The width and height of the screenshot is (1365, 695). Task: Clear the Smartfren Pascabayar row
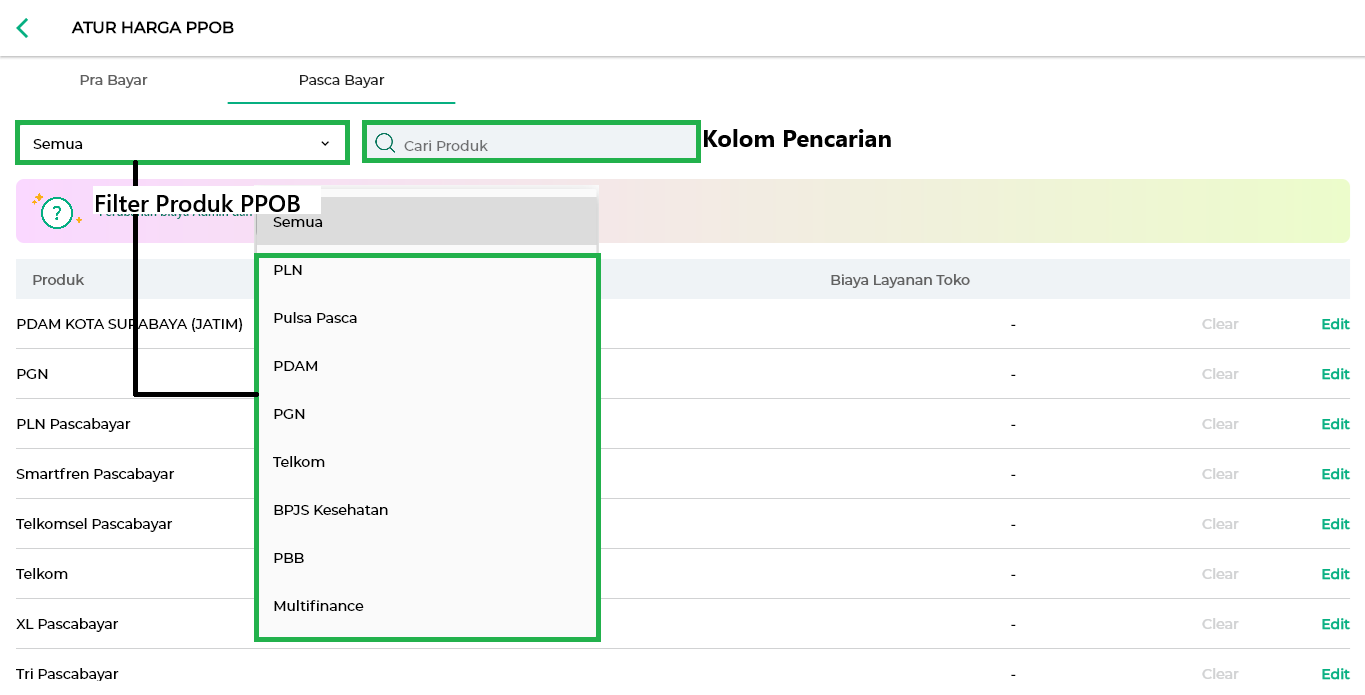point(1220,474)
